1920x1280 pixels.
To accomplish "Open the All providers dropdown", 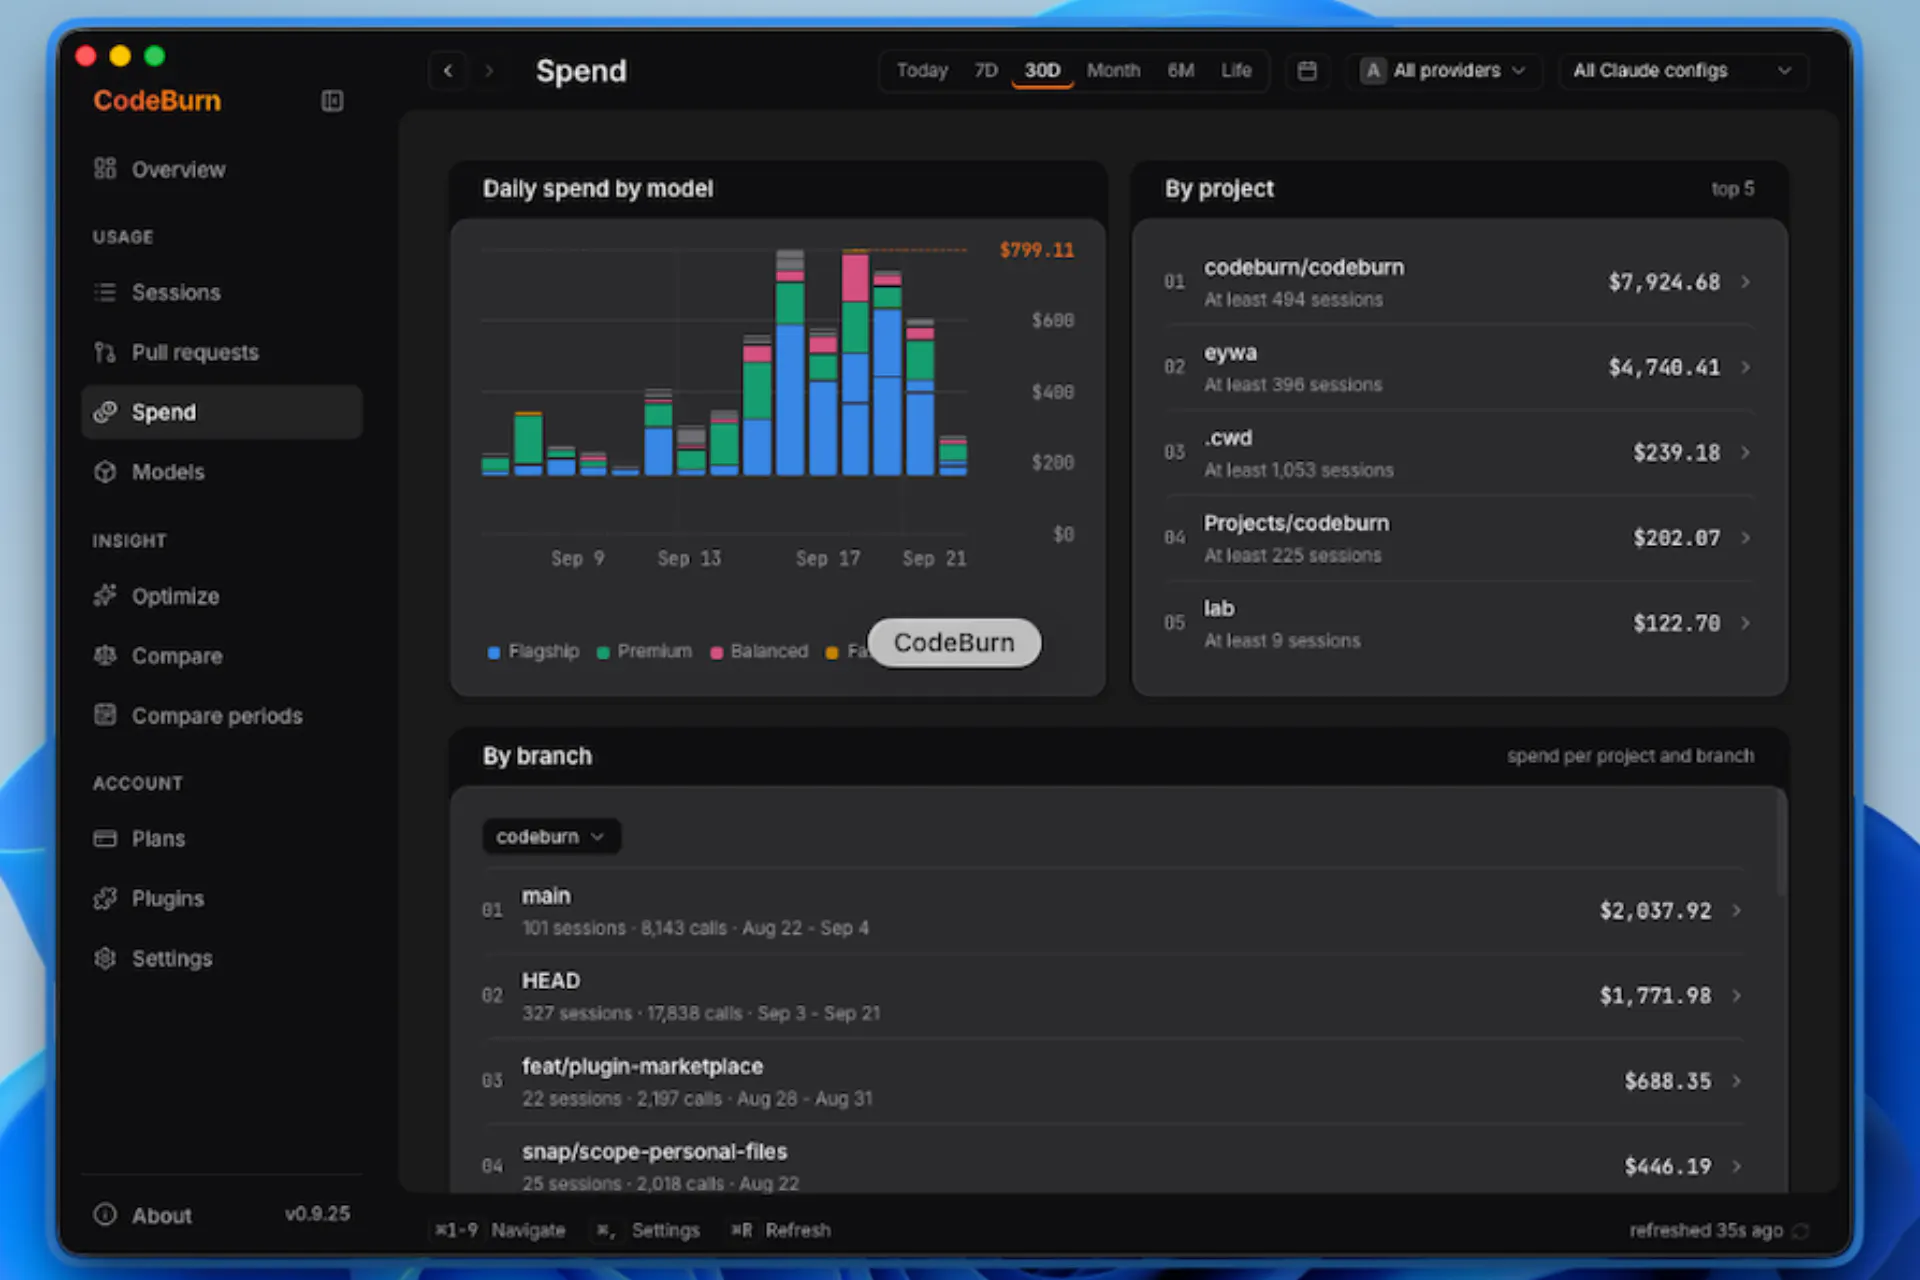I will click(x=1444, y=71).
